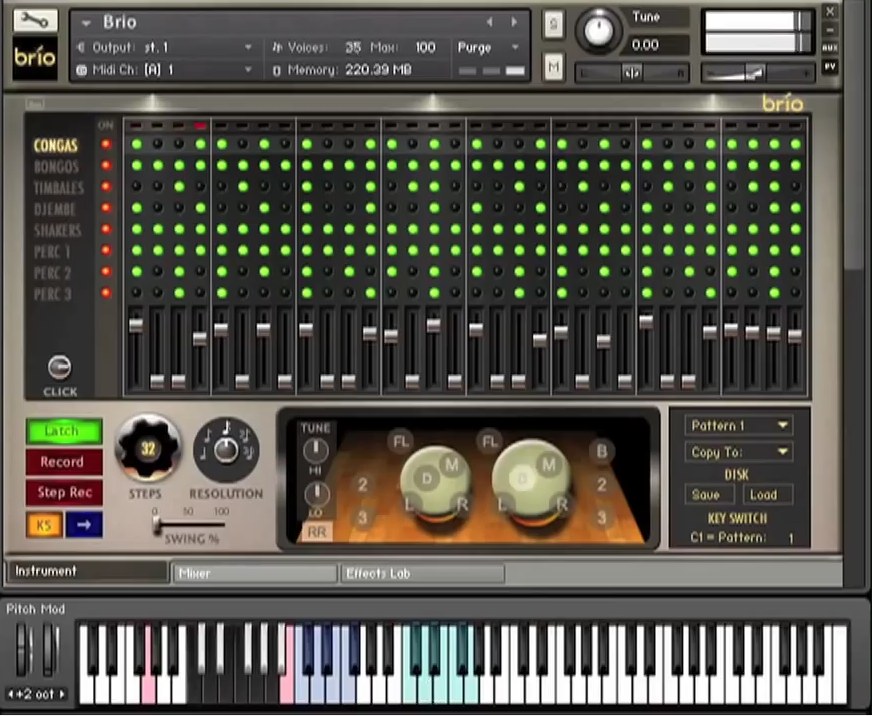Shift the keyboard octave up with the right arrow
Image resolution: width=872 pixels, height=716 pixels.
(62, 694)
